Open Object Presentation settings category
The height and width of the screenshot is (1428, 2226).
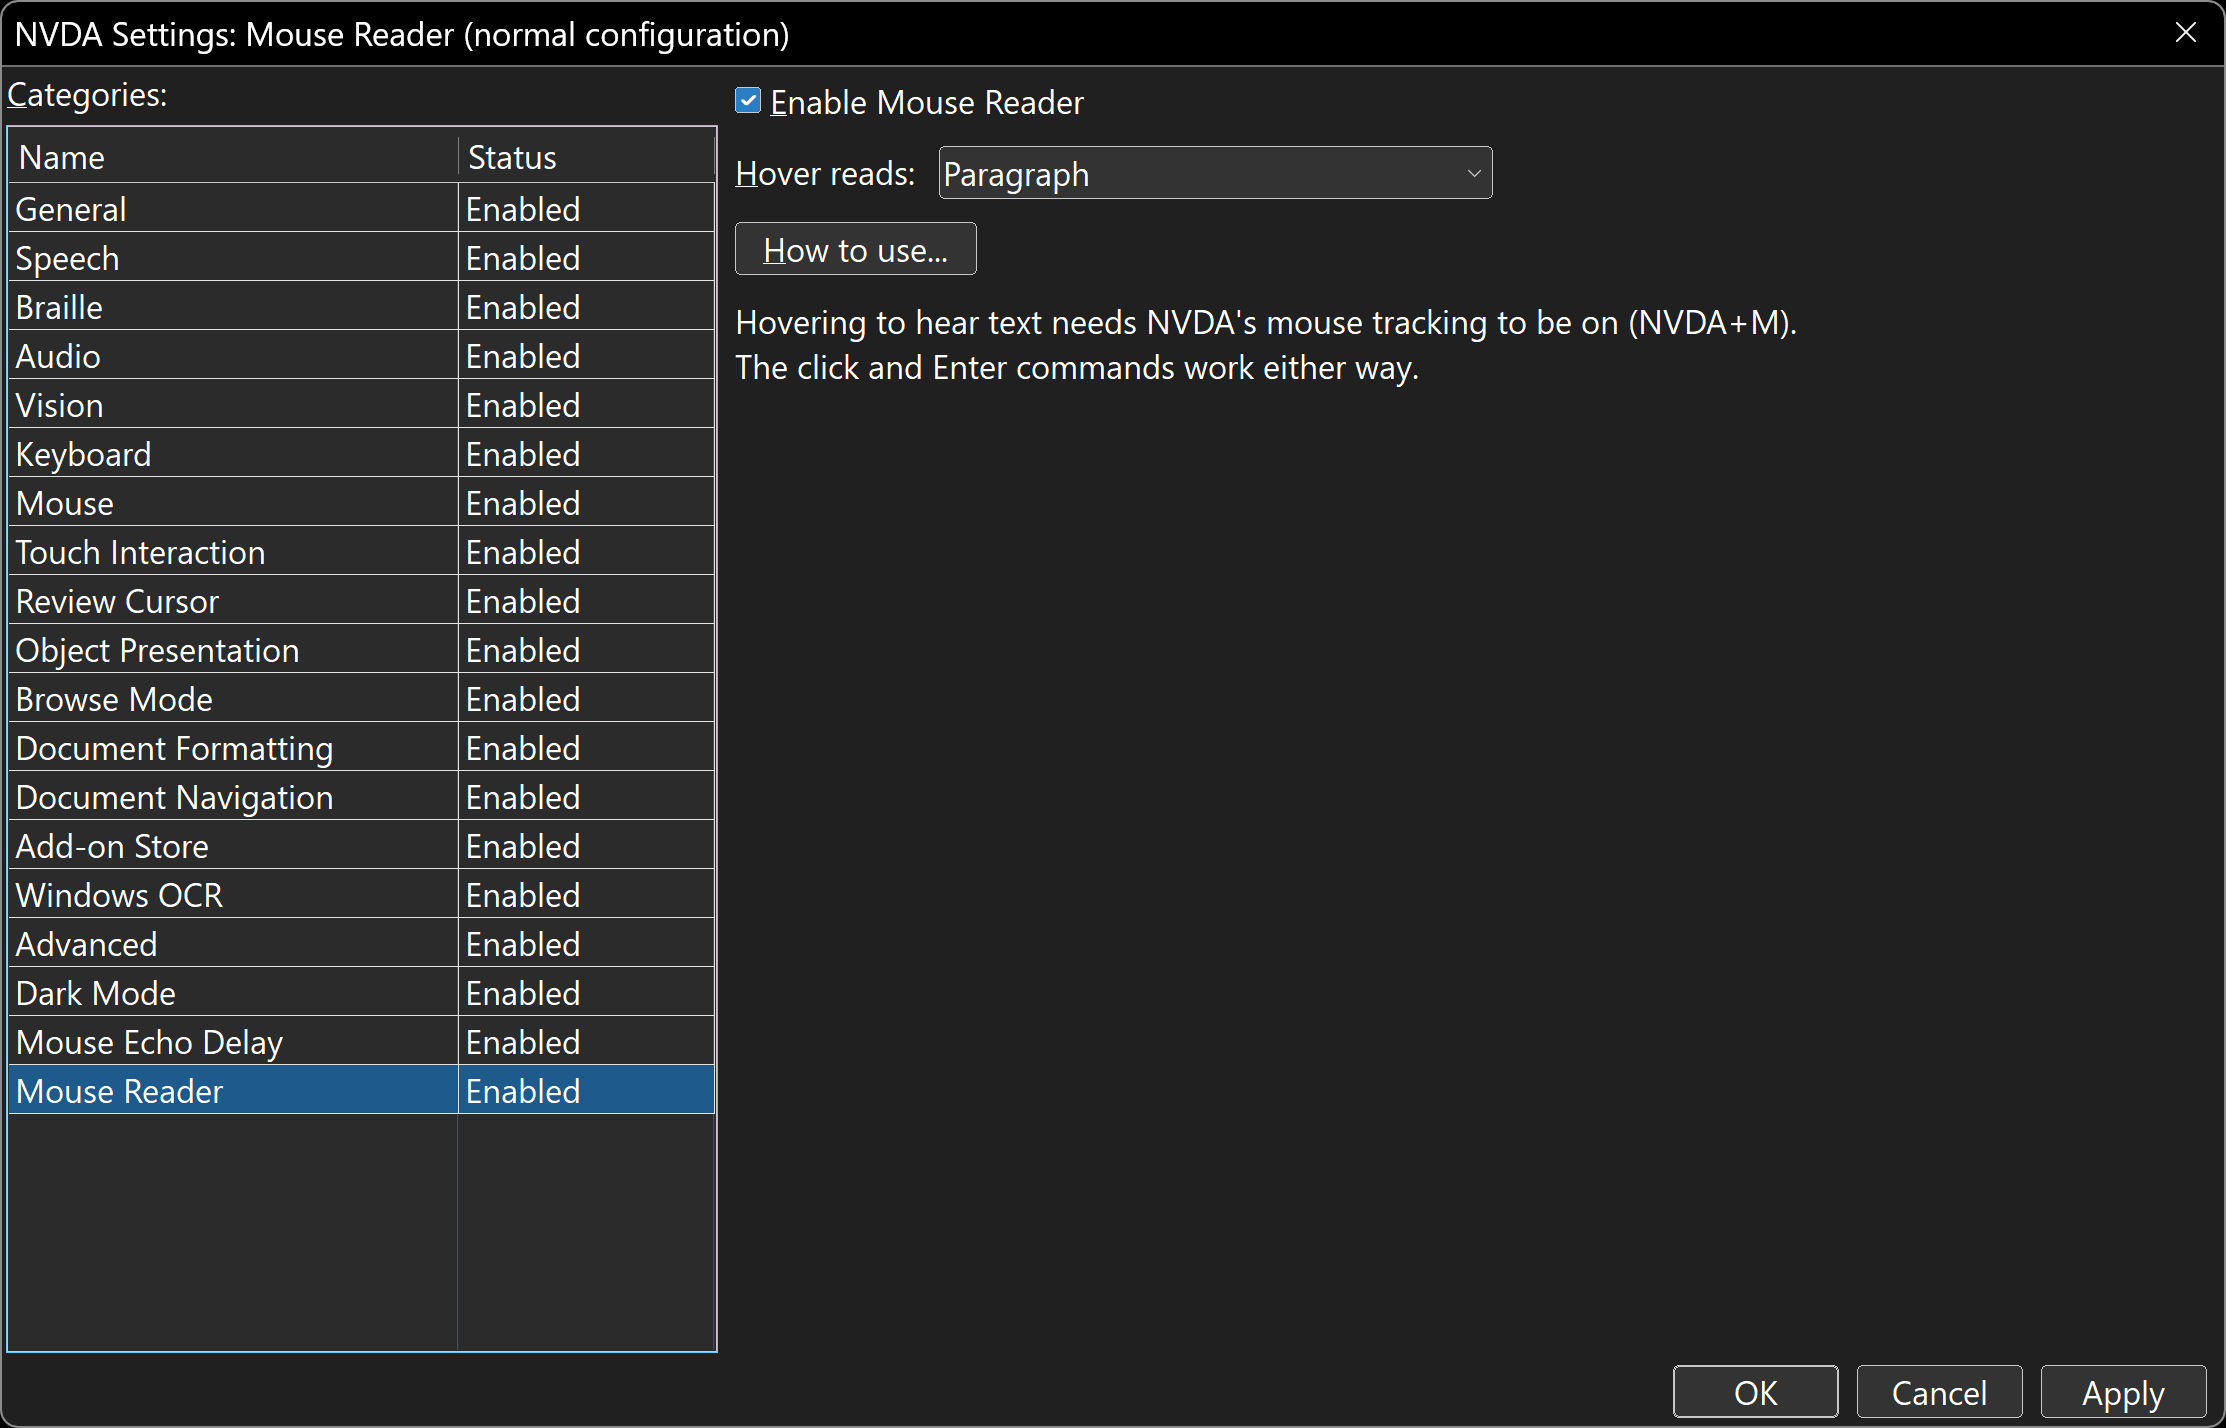(361, 649)
